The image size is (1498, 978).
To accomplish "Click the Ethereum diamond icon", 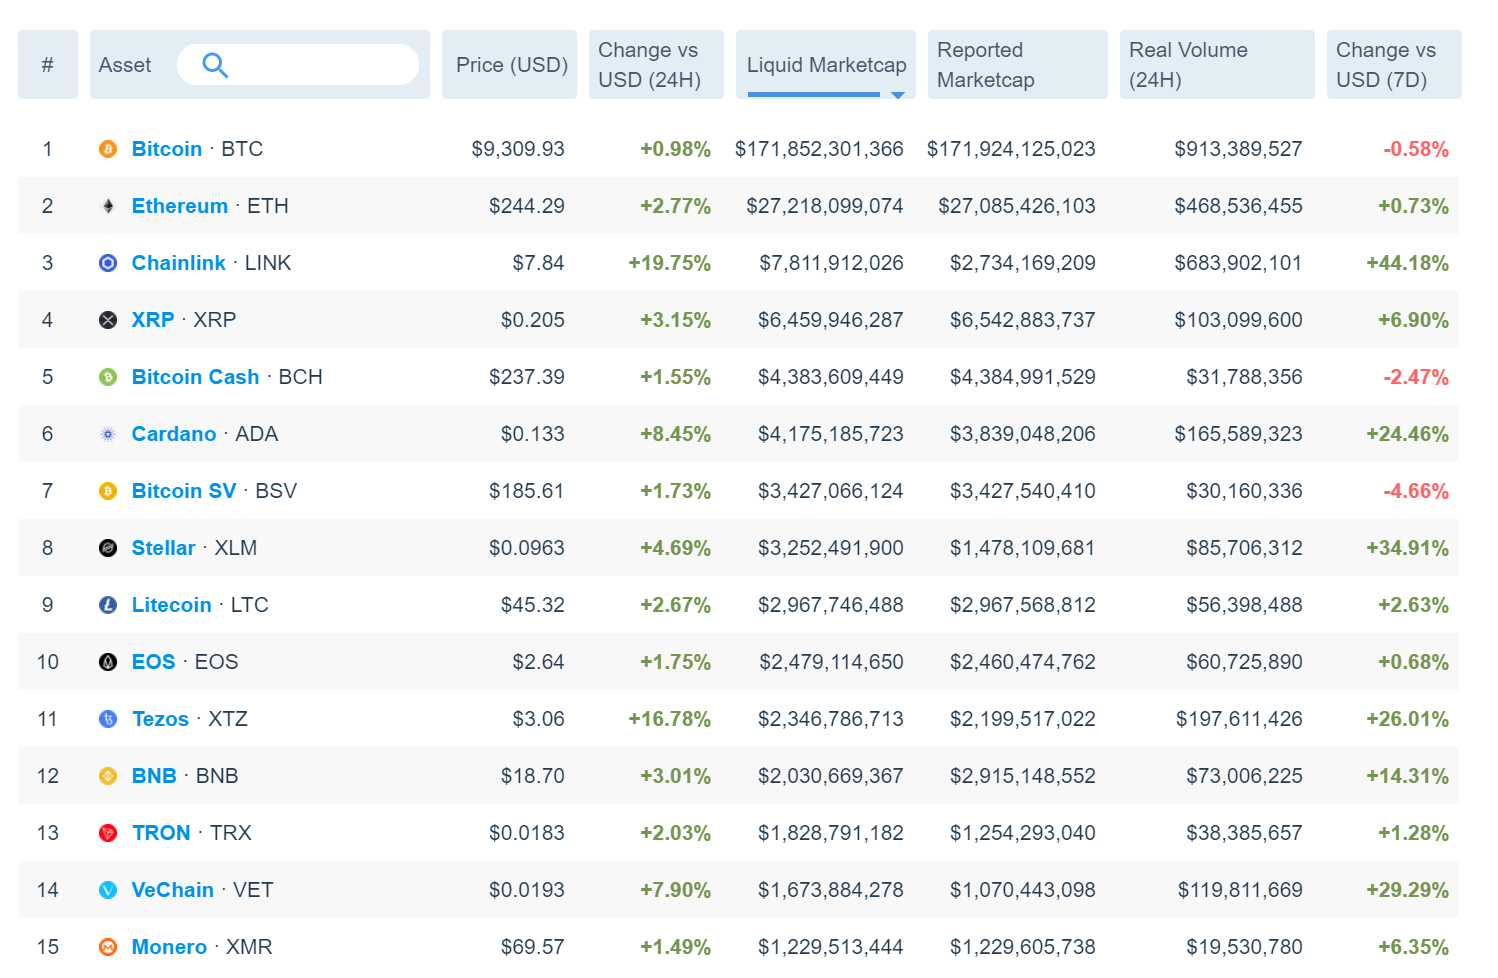I will [x=108, y=206].
